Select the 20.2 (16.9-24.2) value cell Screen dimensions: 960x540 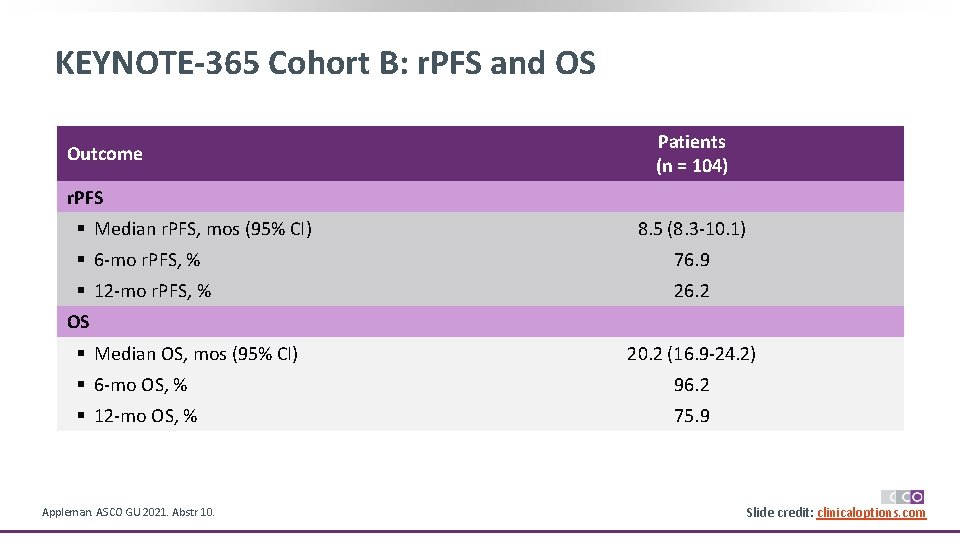pyautogui.click(x=691, y=353)
